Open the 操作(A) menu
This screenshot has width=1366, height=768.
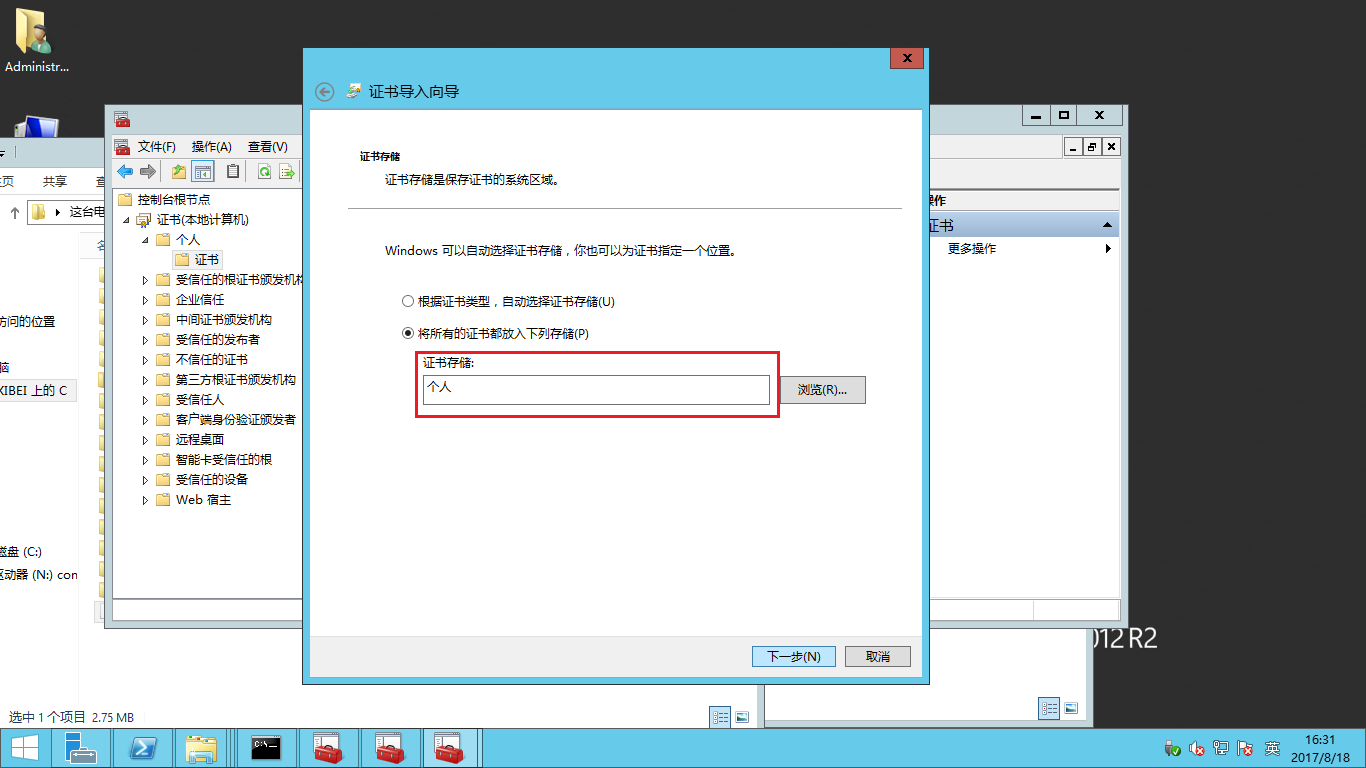pos(211,147)
